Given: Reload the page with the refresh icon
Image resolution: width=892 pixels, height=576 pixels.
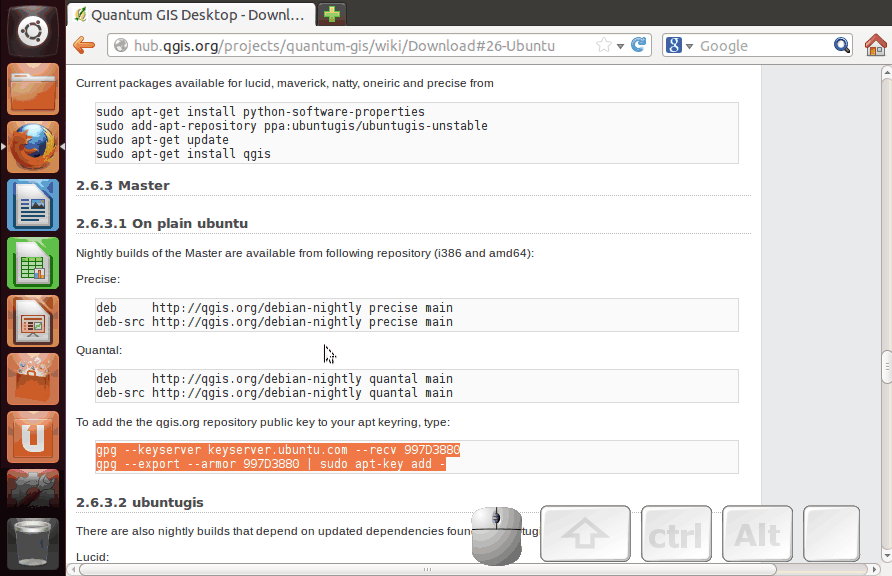Looking at the screenshot, I should 639,44.
